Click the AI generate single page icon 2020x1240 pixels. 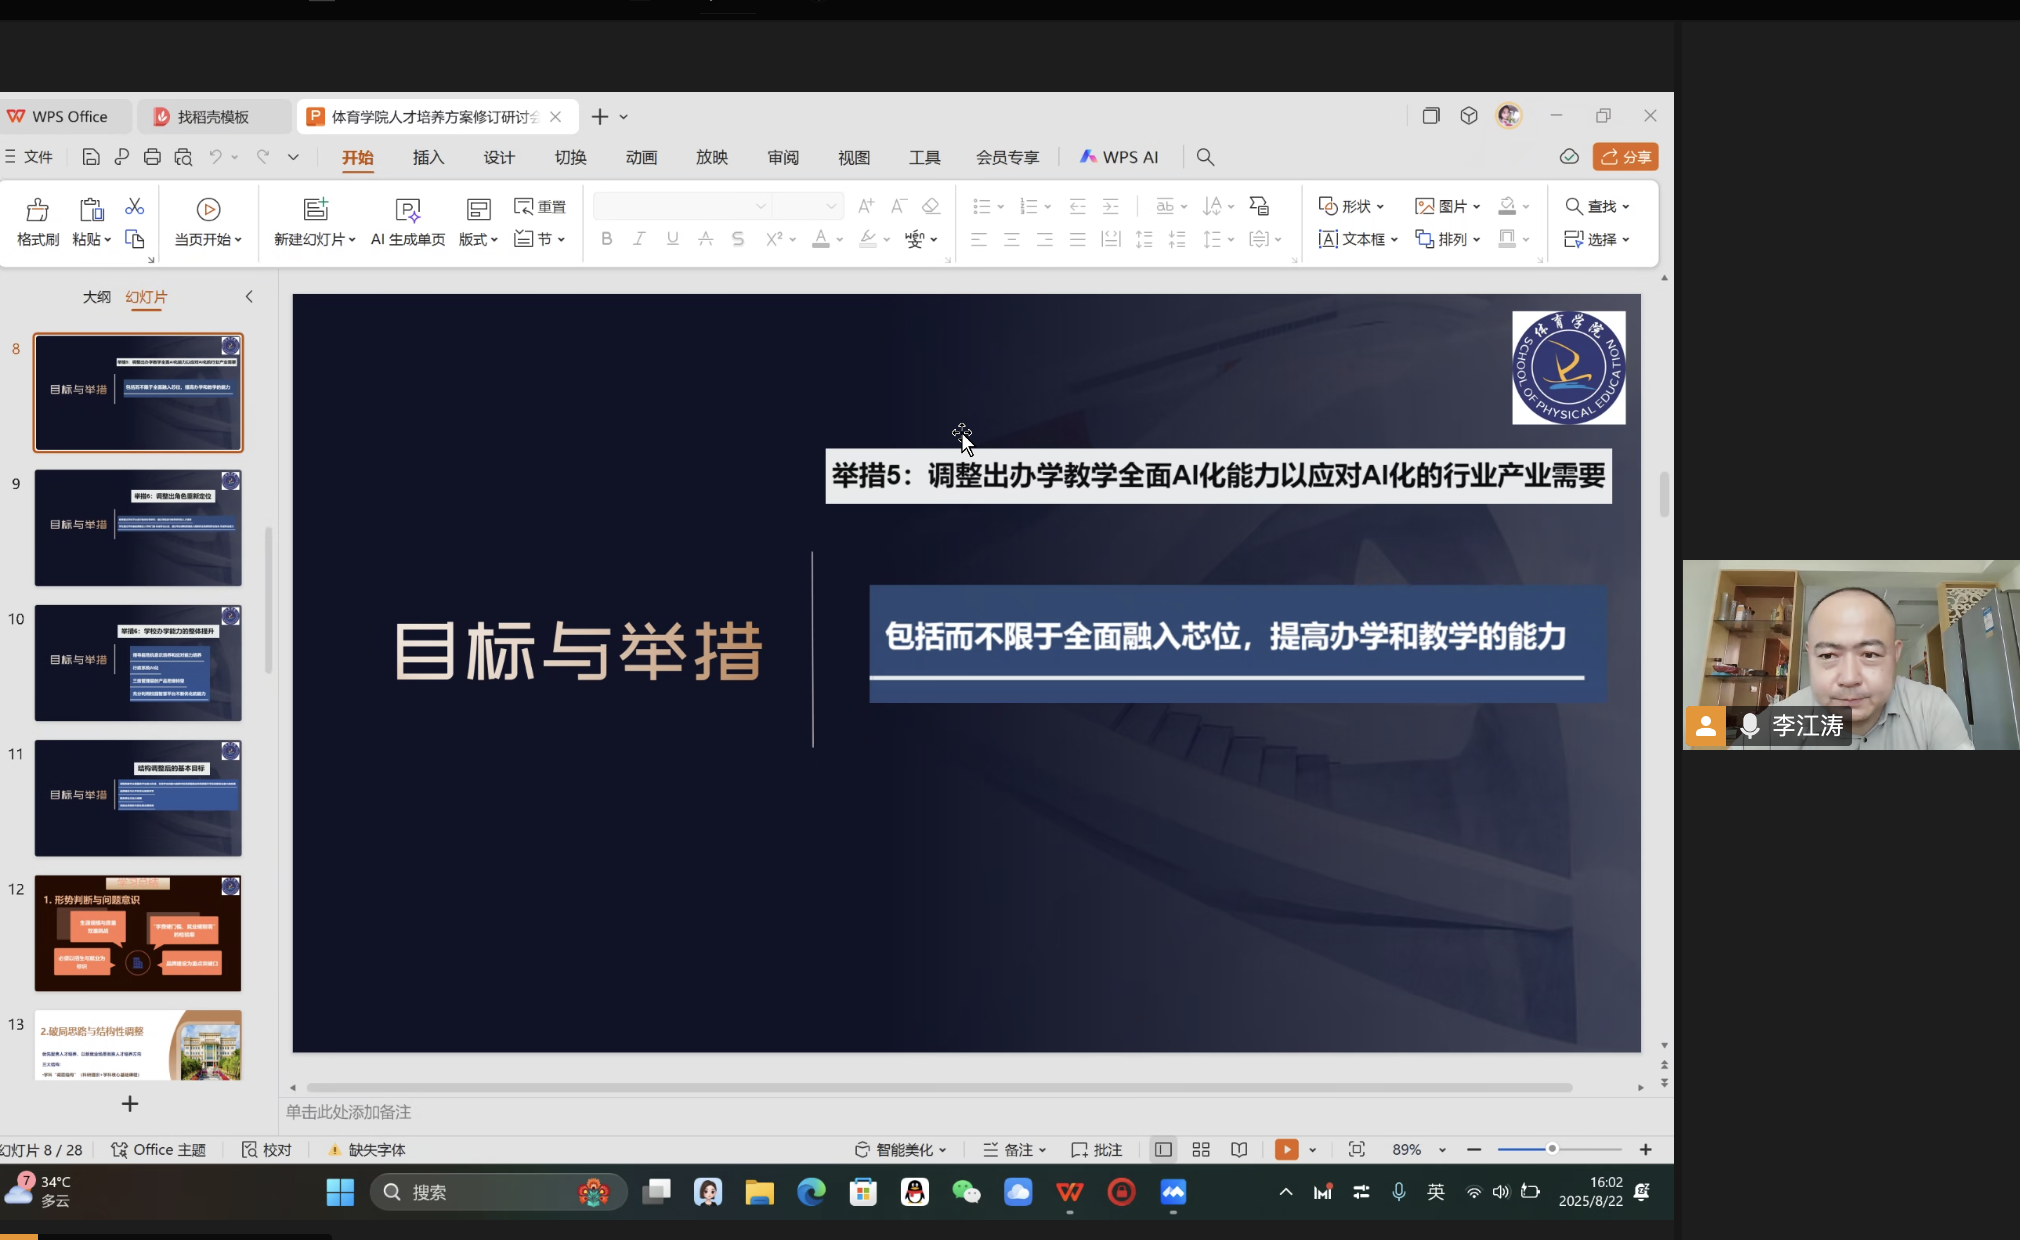(x=407, y=209)
